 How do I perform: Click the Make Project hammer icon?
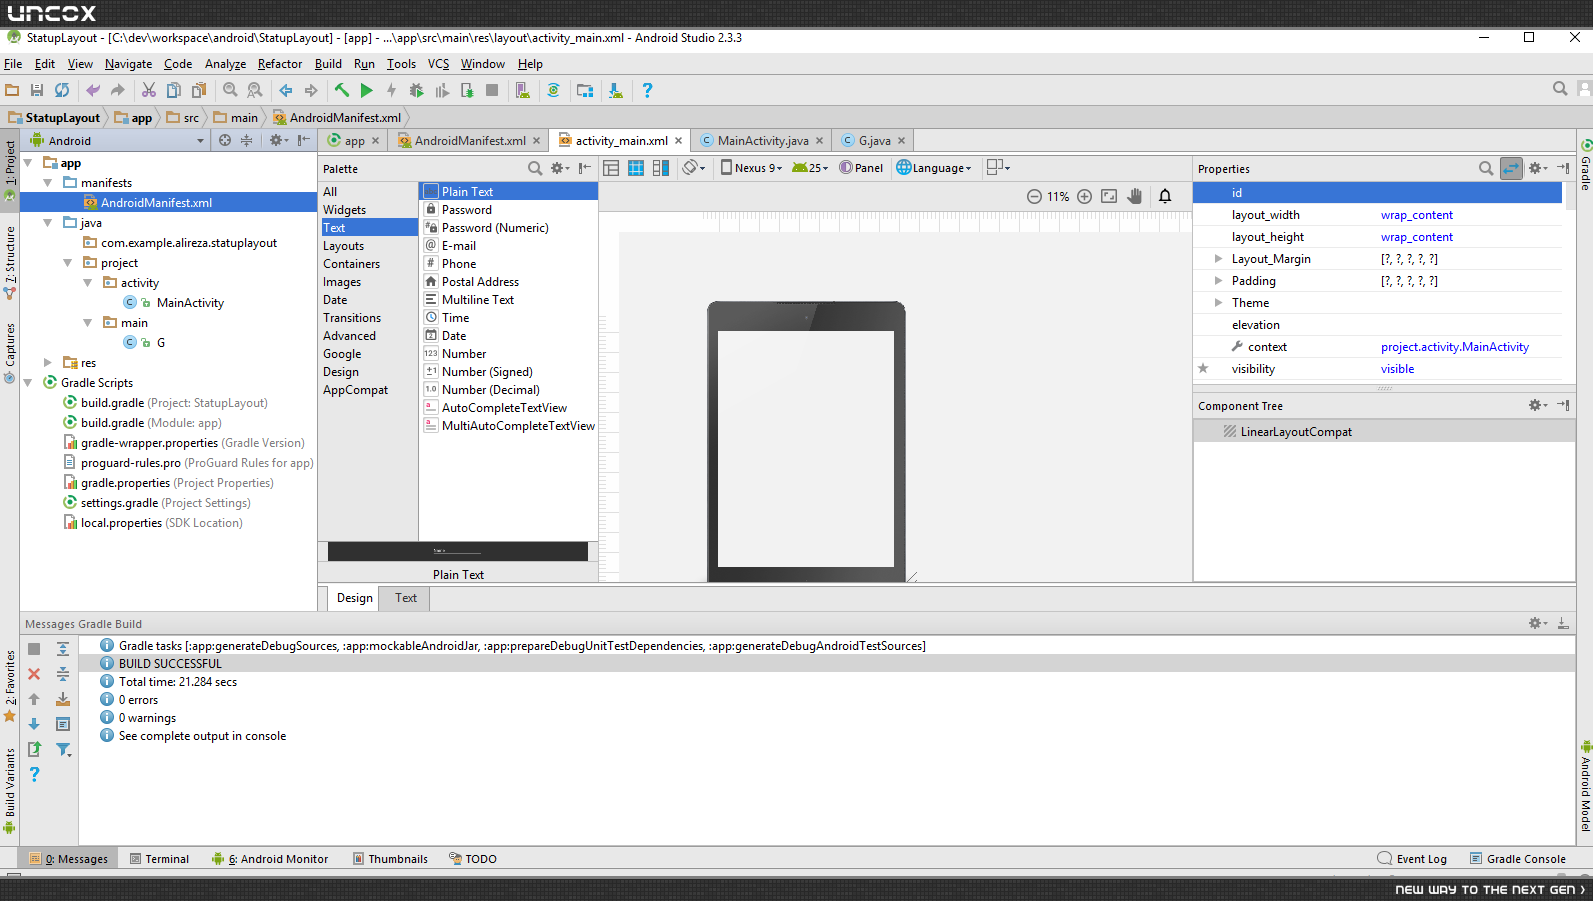pyautogui.click(x=342, y=90)
